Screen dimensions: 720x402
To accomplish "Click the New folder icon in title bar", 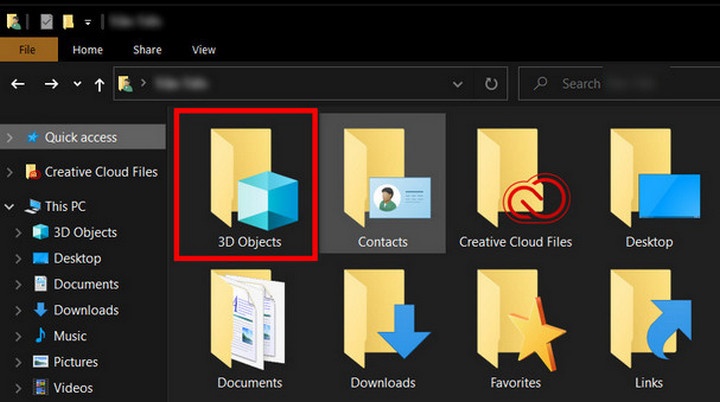I will pos(68,21).
